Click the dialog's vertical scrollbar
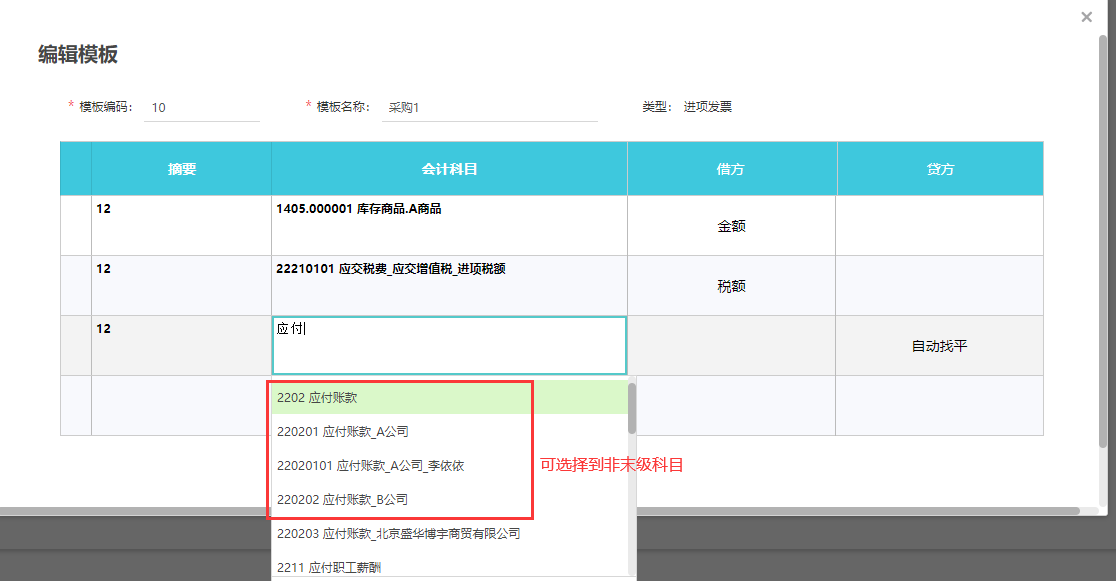Image resolution: width=1116 pixels, height=581 pixels. 1103,240
